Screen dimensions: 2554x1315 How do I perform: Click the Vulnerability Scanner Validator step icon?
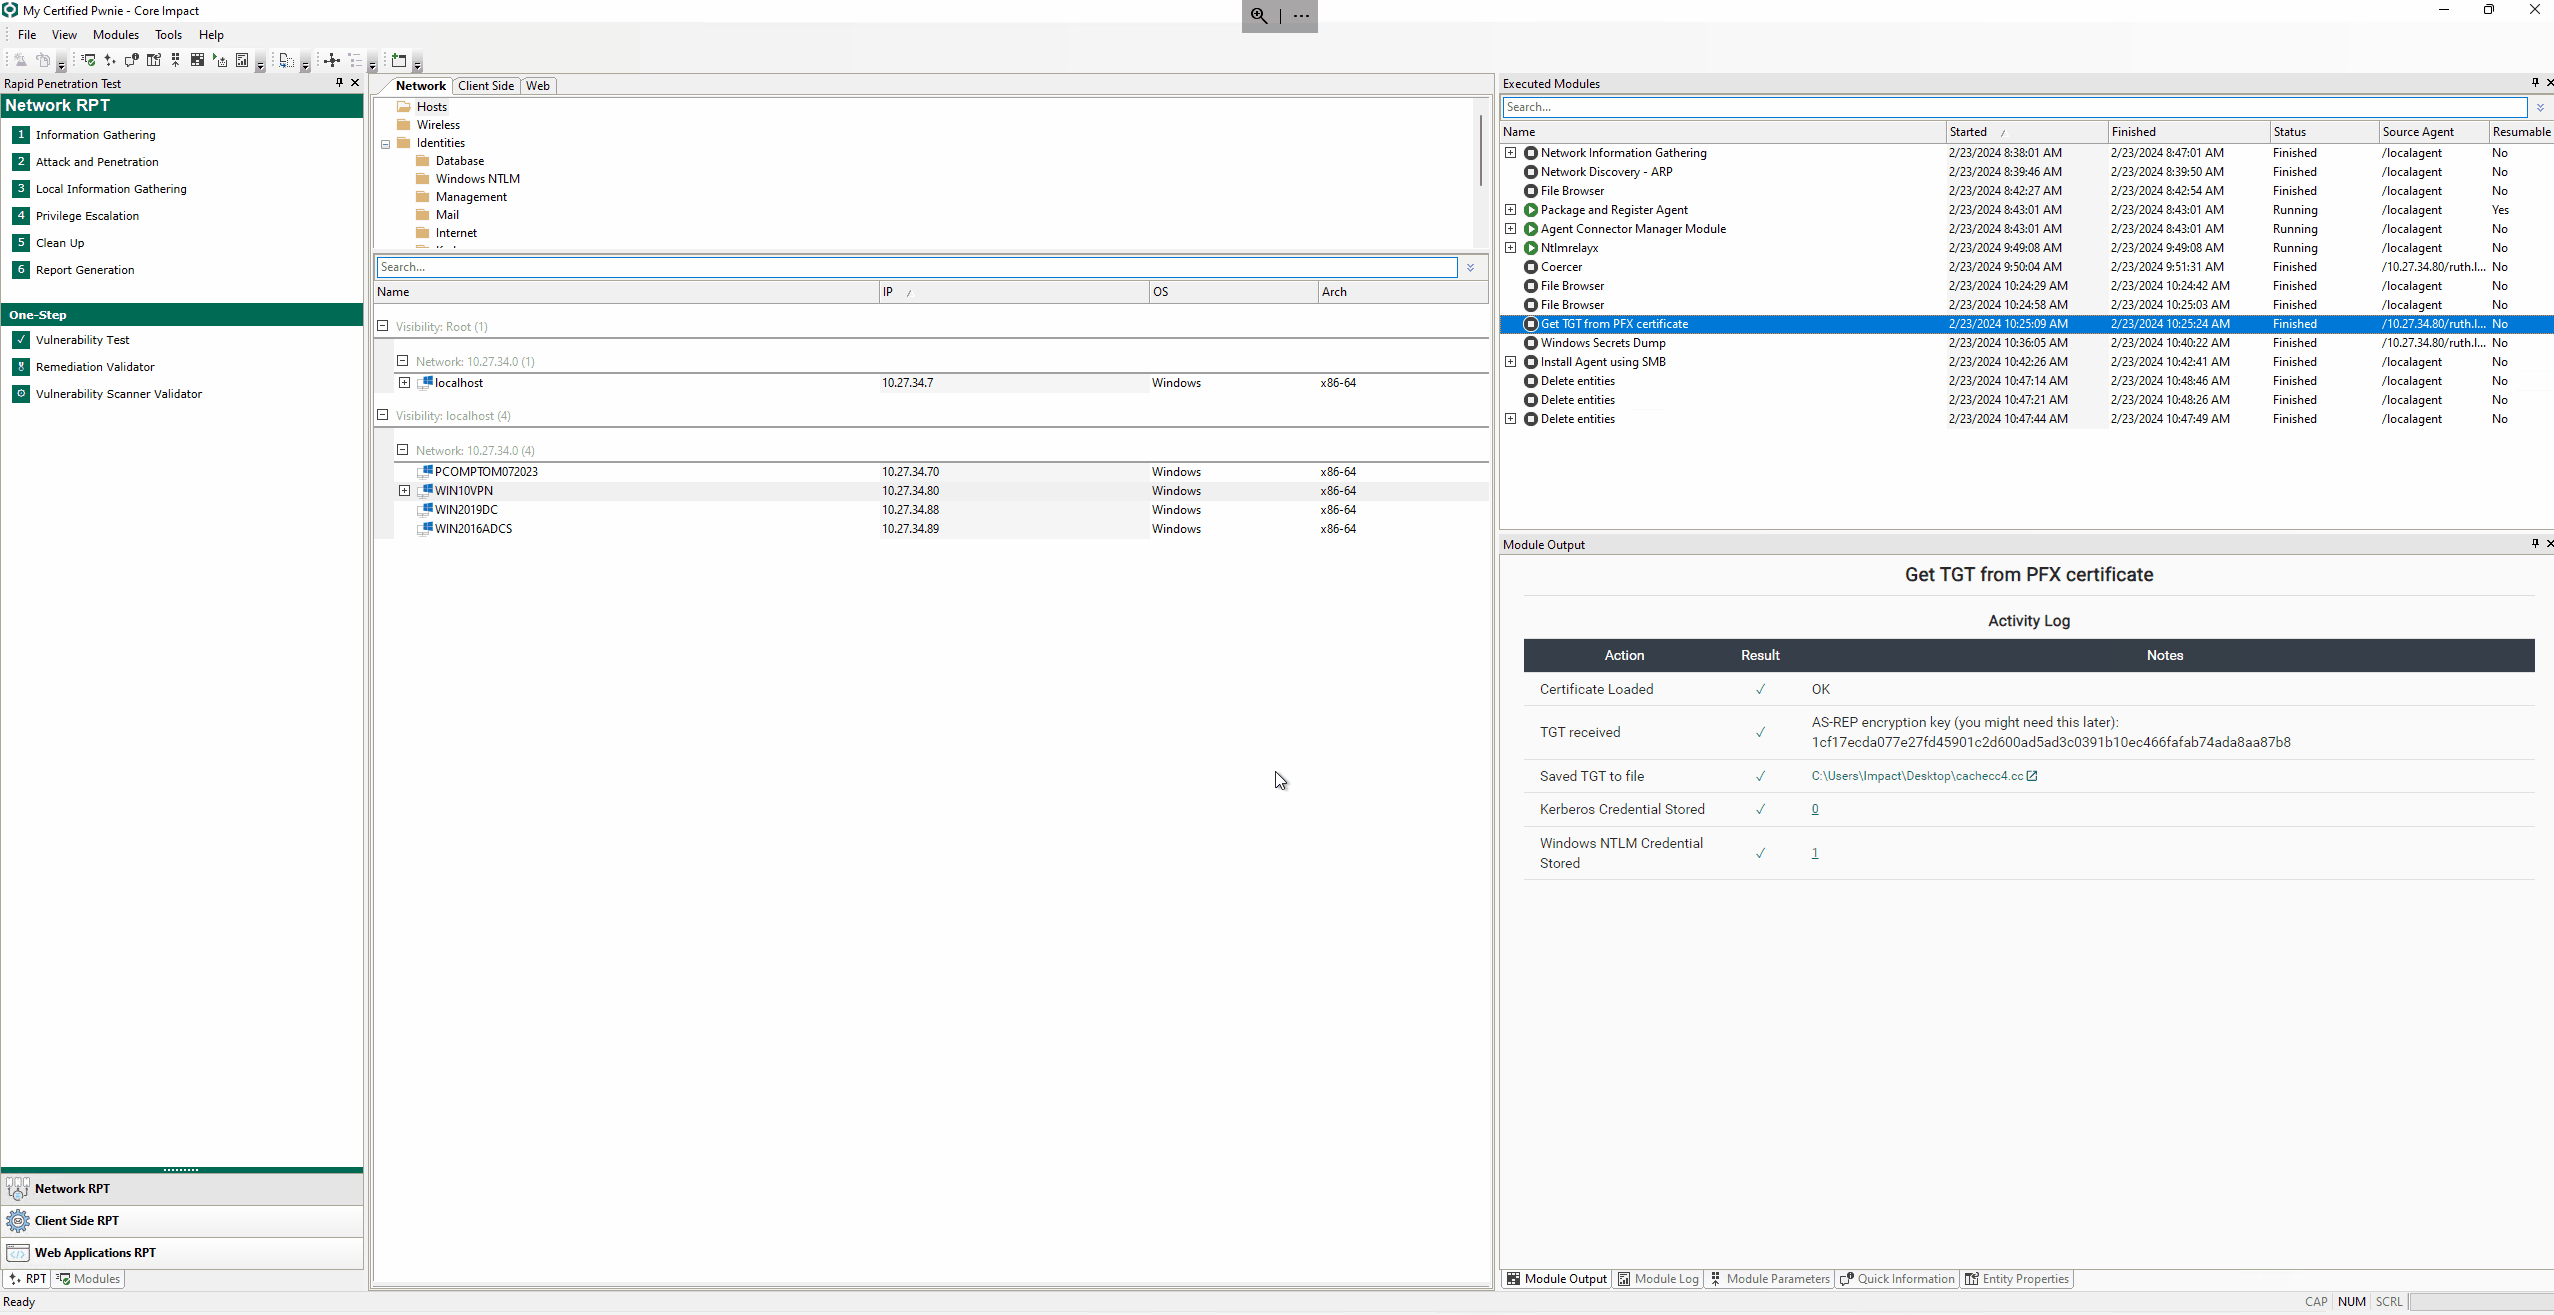[21, 394]
